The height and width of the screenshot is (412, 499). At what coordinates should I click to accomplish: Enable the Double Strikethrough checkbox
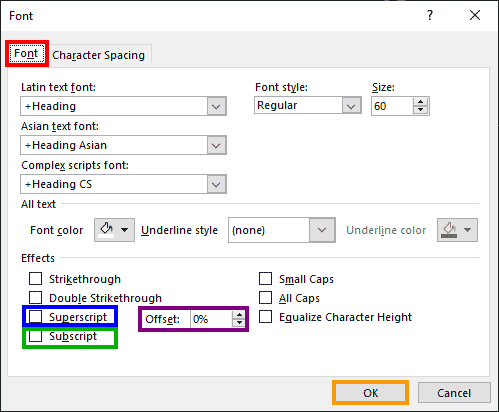pos(35,297)
